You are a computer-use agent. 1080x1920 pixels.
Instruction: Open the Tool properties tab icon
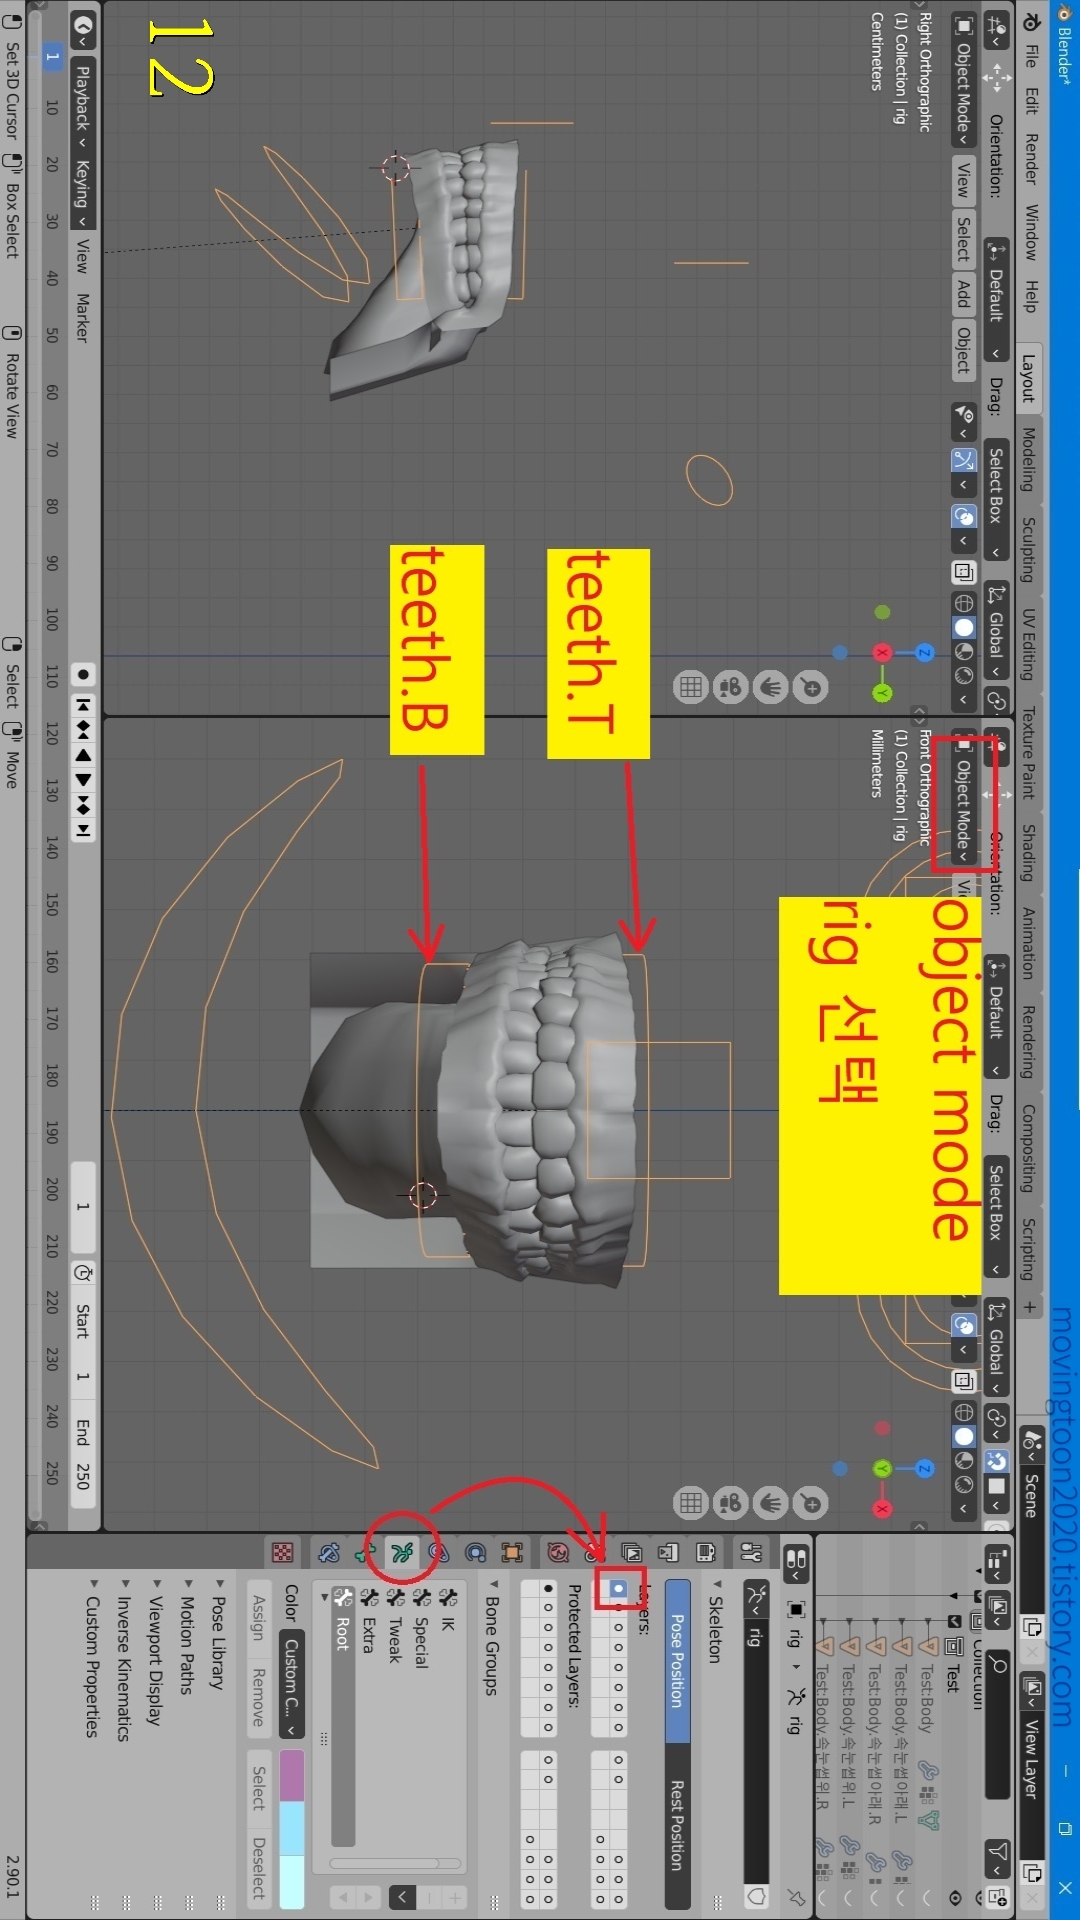pyautogui.click(x=751, y=1553)
